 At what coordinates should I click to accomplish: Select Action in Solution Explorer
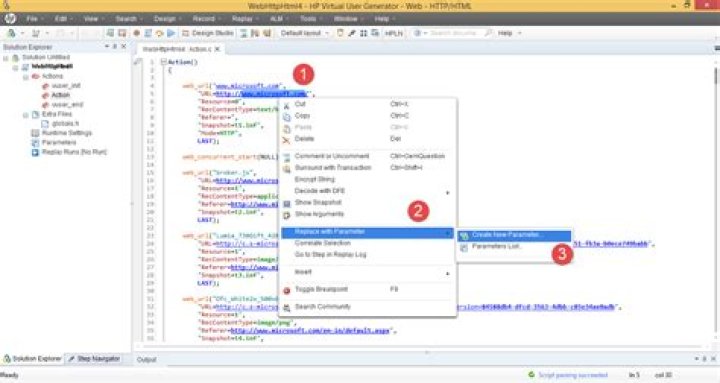coord(61,95)
